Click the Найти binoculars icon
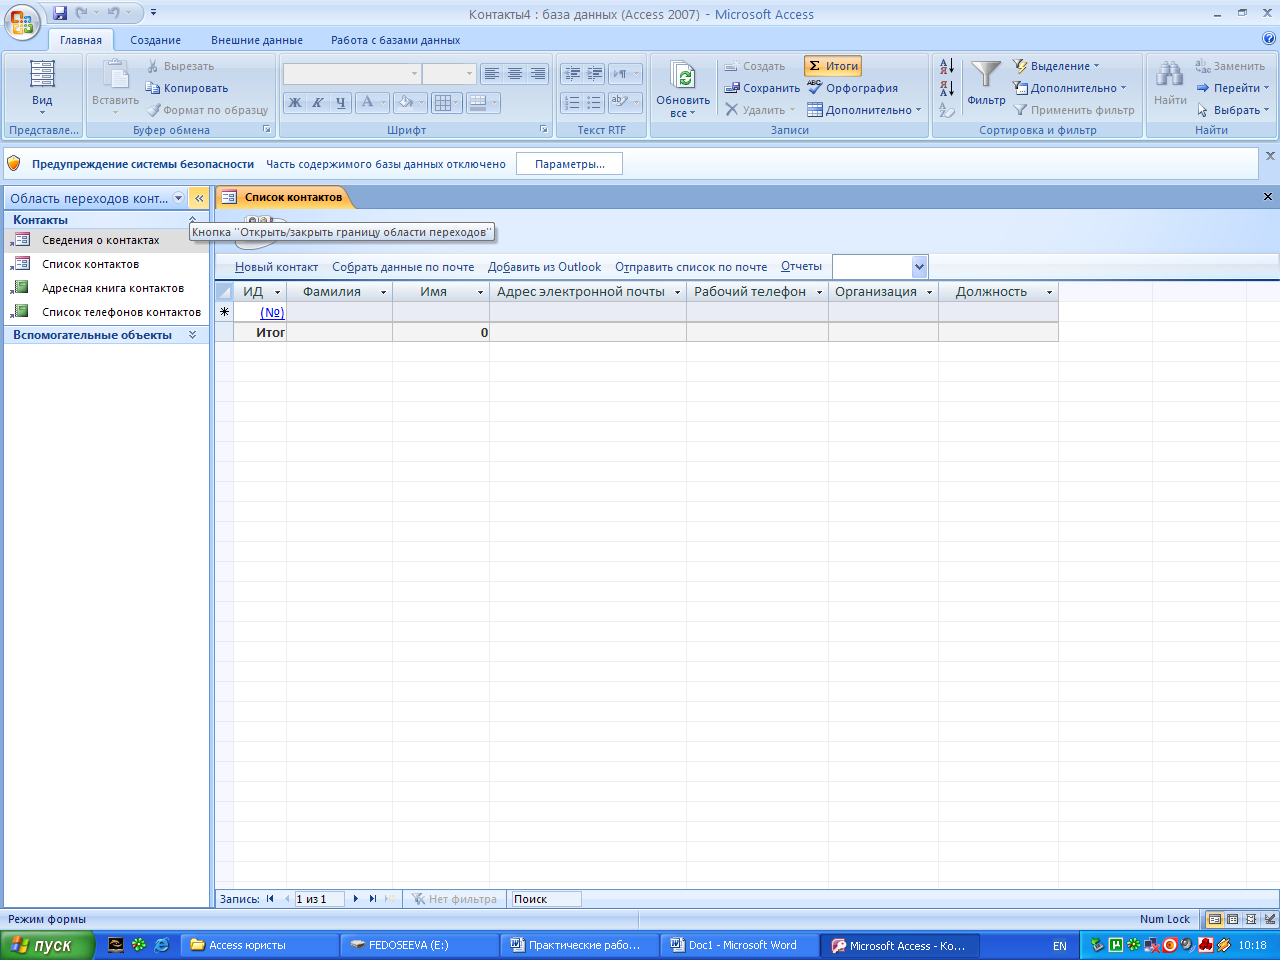 1170,76
